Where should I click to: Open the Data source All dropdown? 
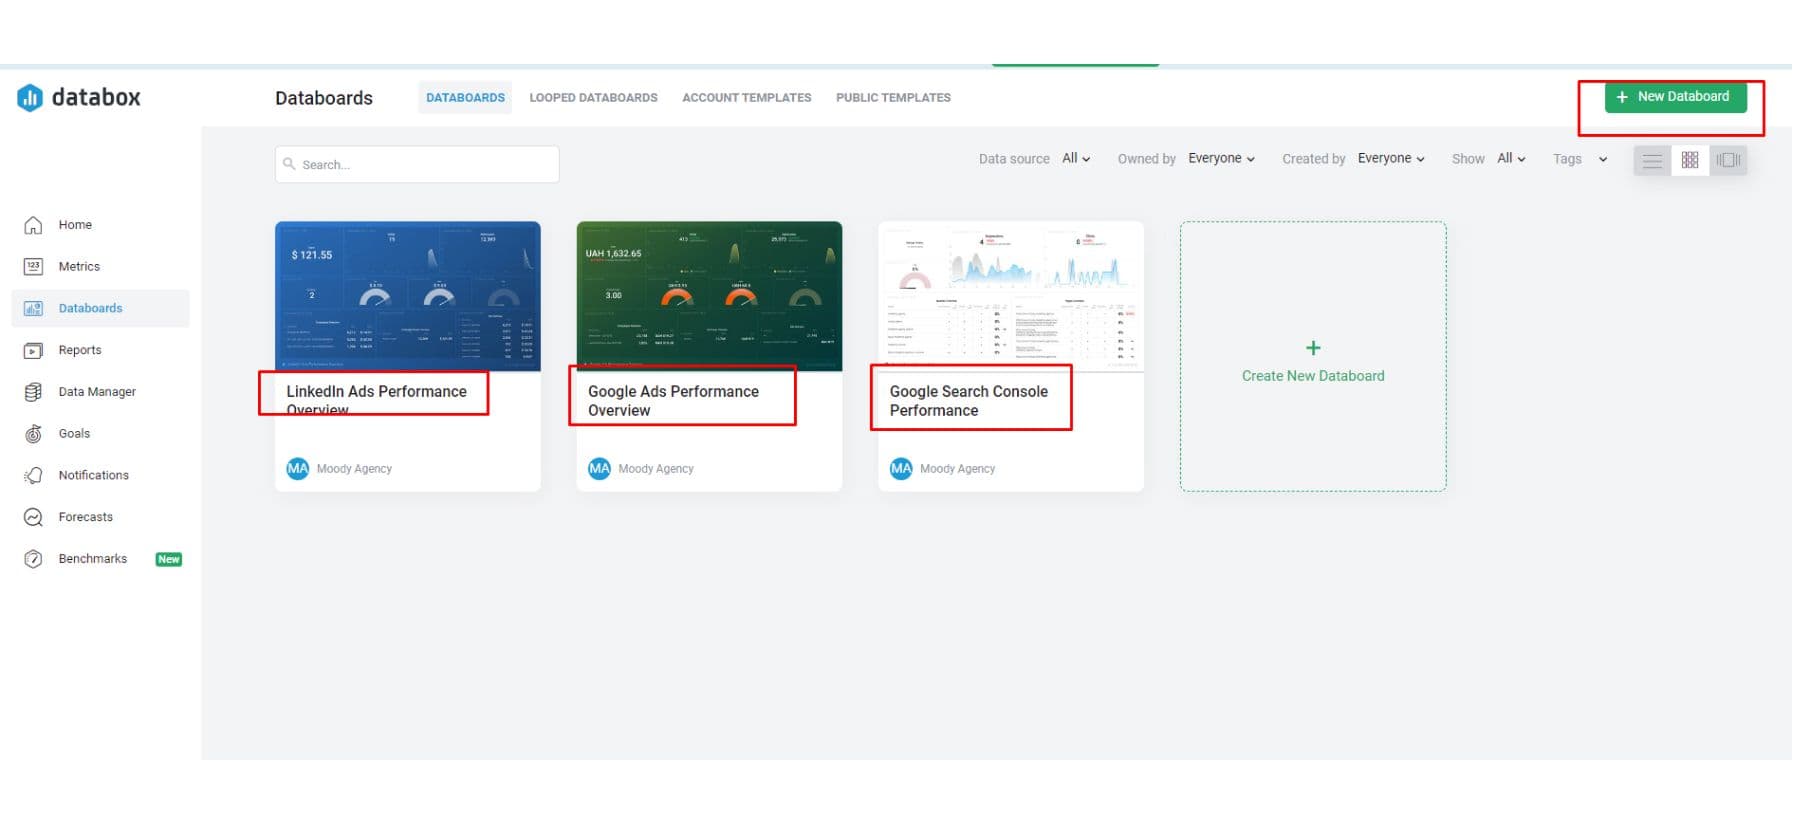pyautogui.click(x=1076, y=159)
